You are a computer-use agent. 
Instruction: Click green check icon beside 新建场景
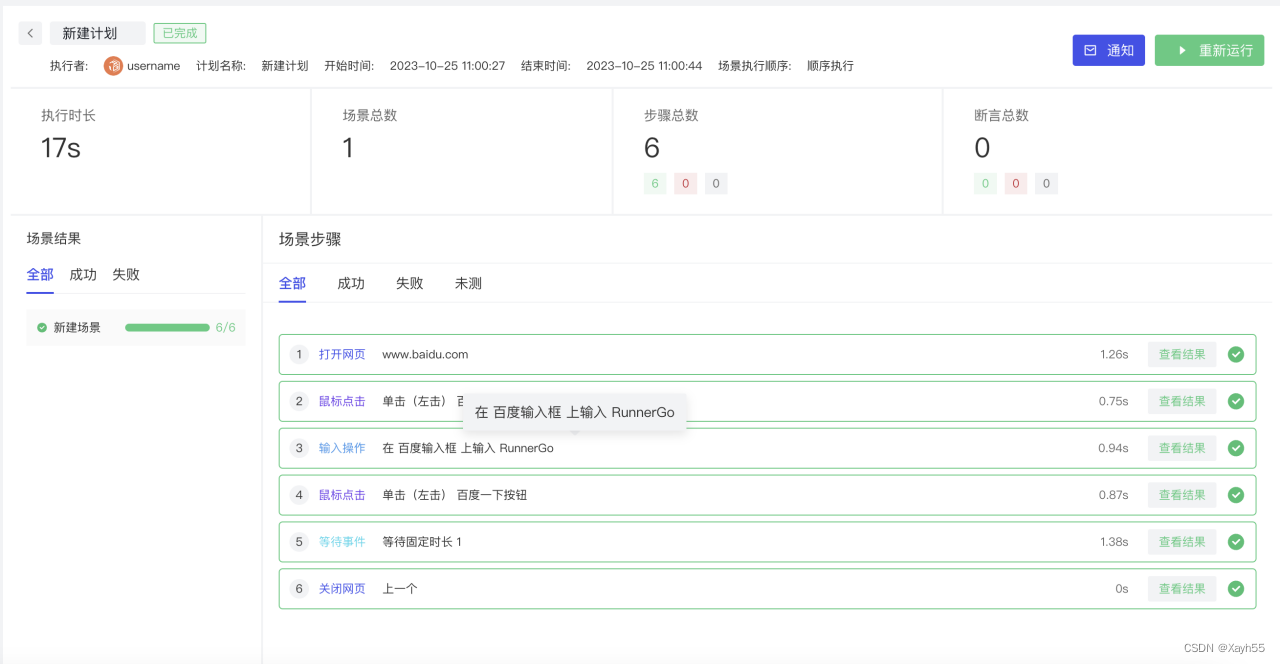[41, 327]
